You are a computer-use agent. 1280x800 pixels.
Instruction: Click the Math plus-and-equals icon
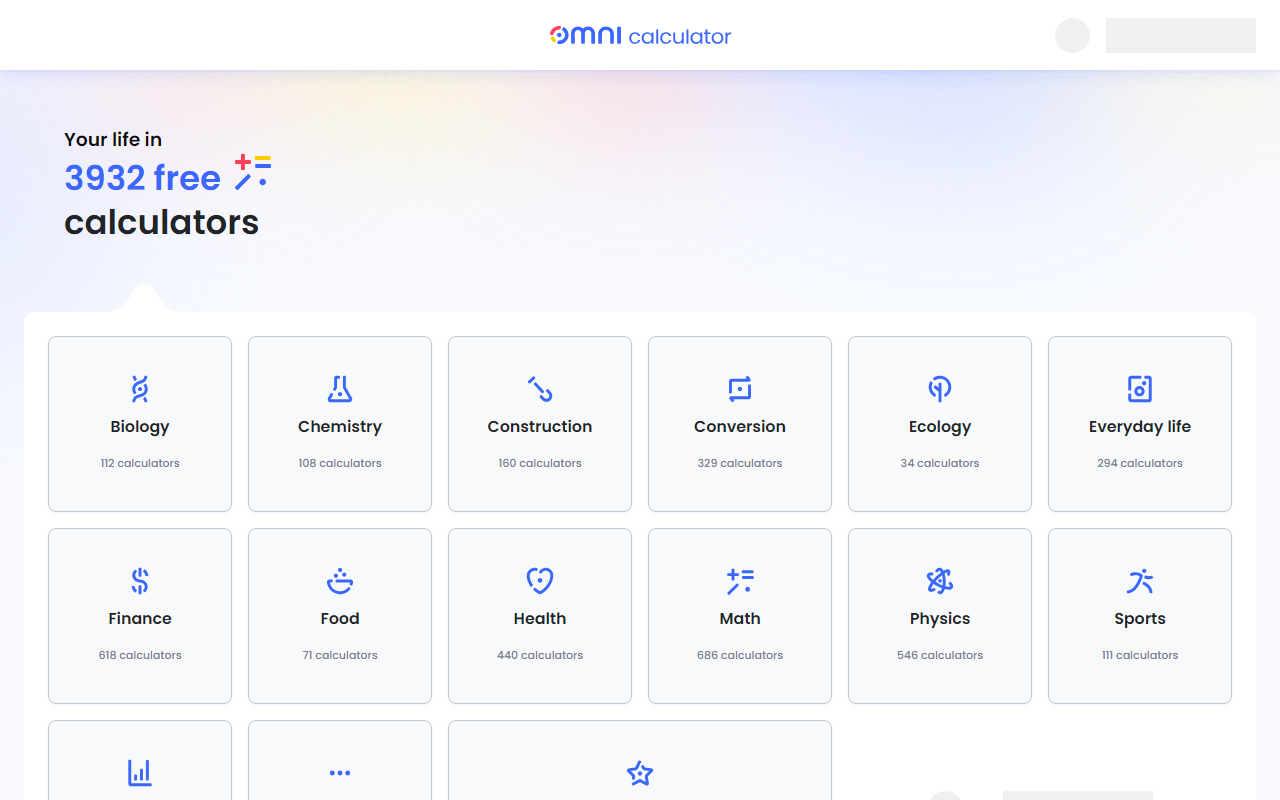click(x=740, y=580)
